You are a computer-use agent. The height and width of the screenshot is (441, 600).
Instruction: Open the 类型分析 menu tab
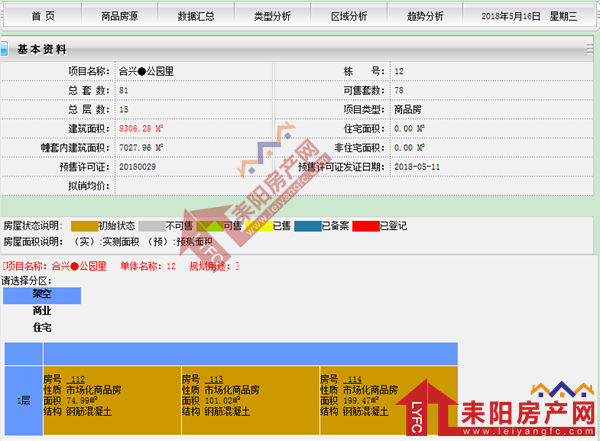(x=272, y=16)
